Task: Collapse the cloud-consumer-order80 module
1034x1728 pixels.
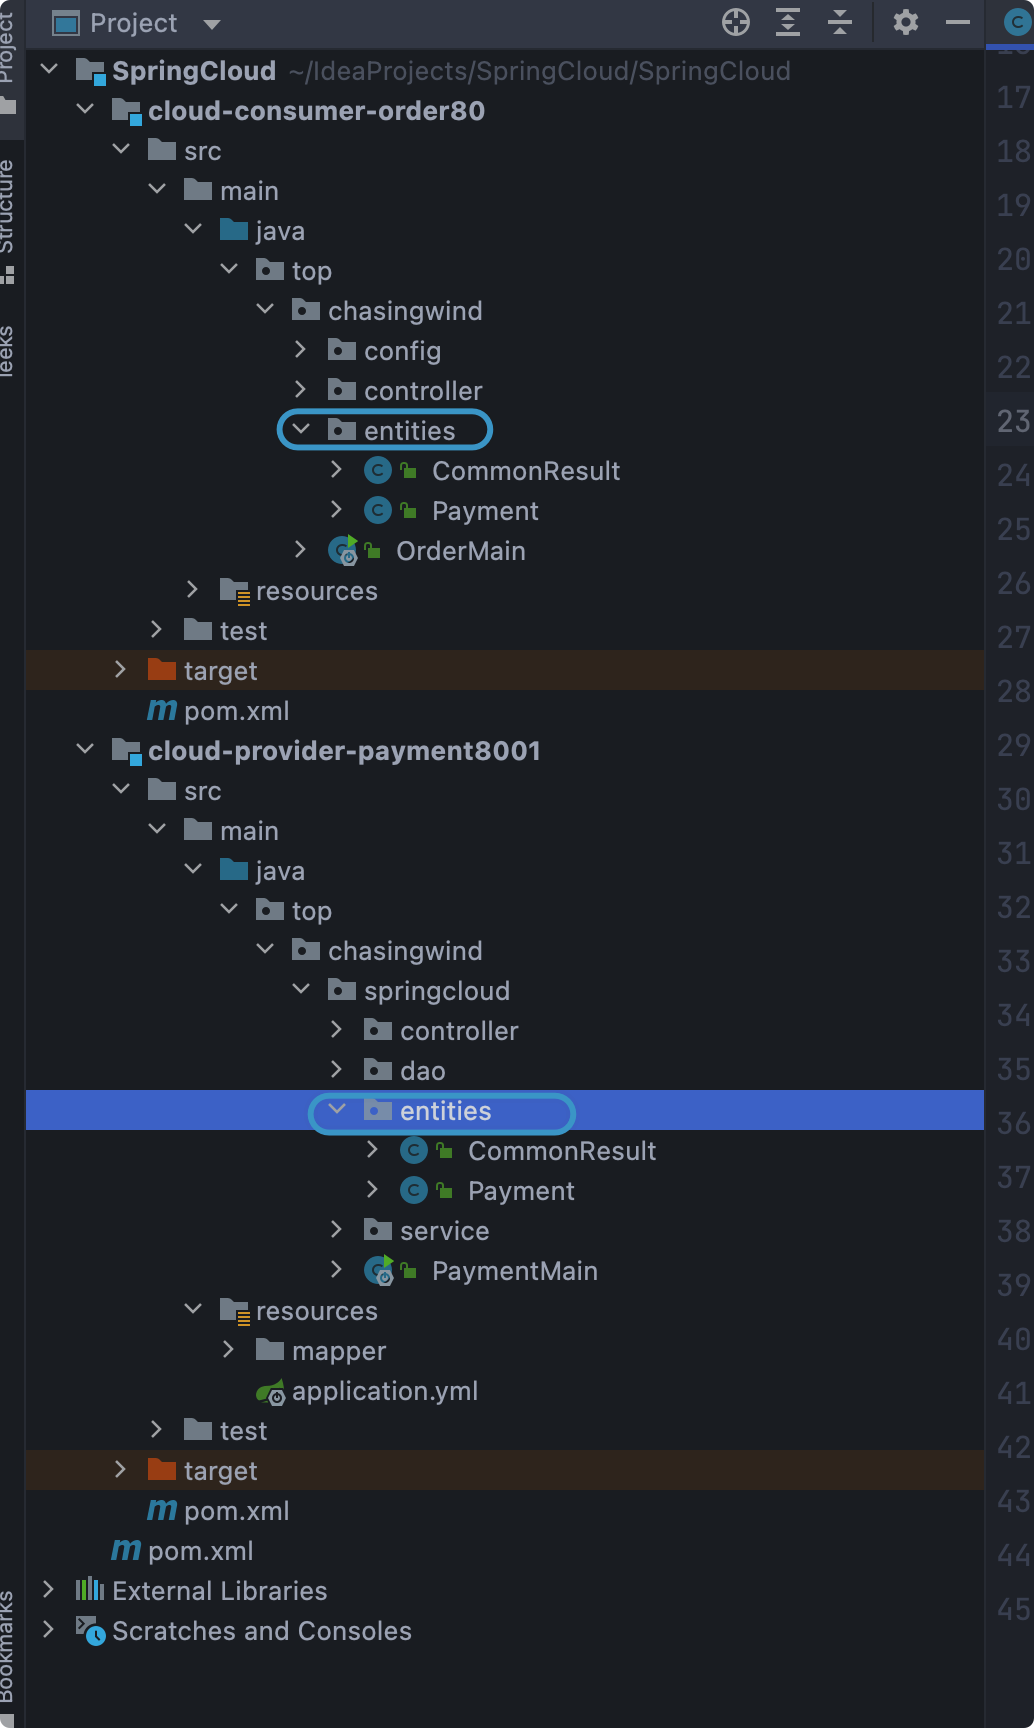Action: pyautogui.click(x=86, y=110)
